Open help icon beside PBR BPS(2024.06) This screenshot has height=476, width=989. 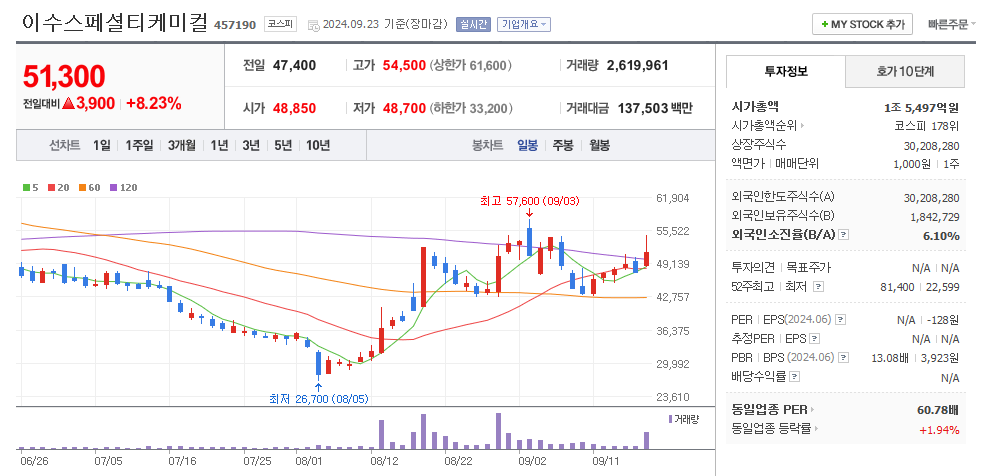tap(843, 358)
